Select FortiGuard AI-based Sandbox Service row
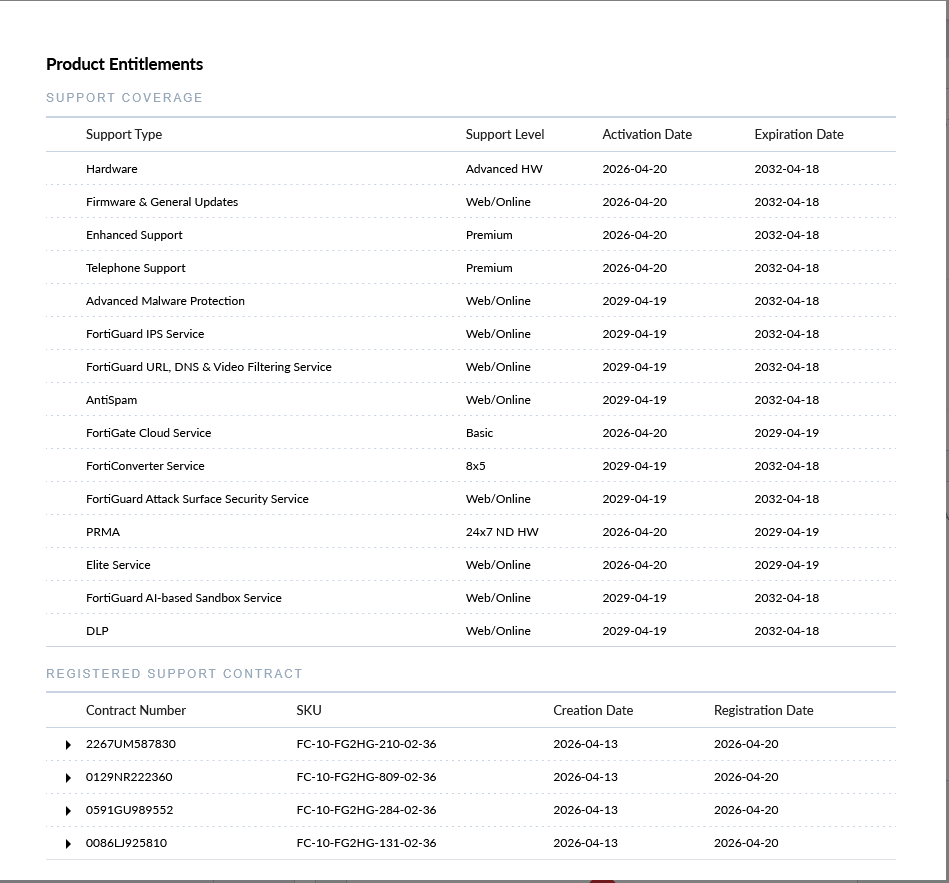The image size is (949, 883). point(471,597)
